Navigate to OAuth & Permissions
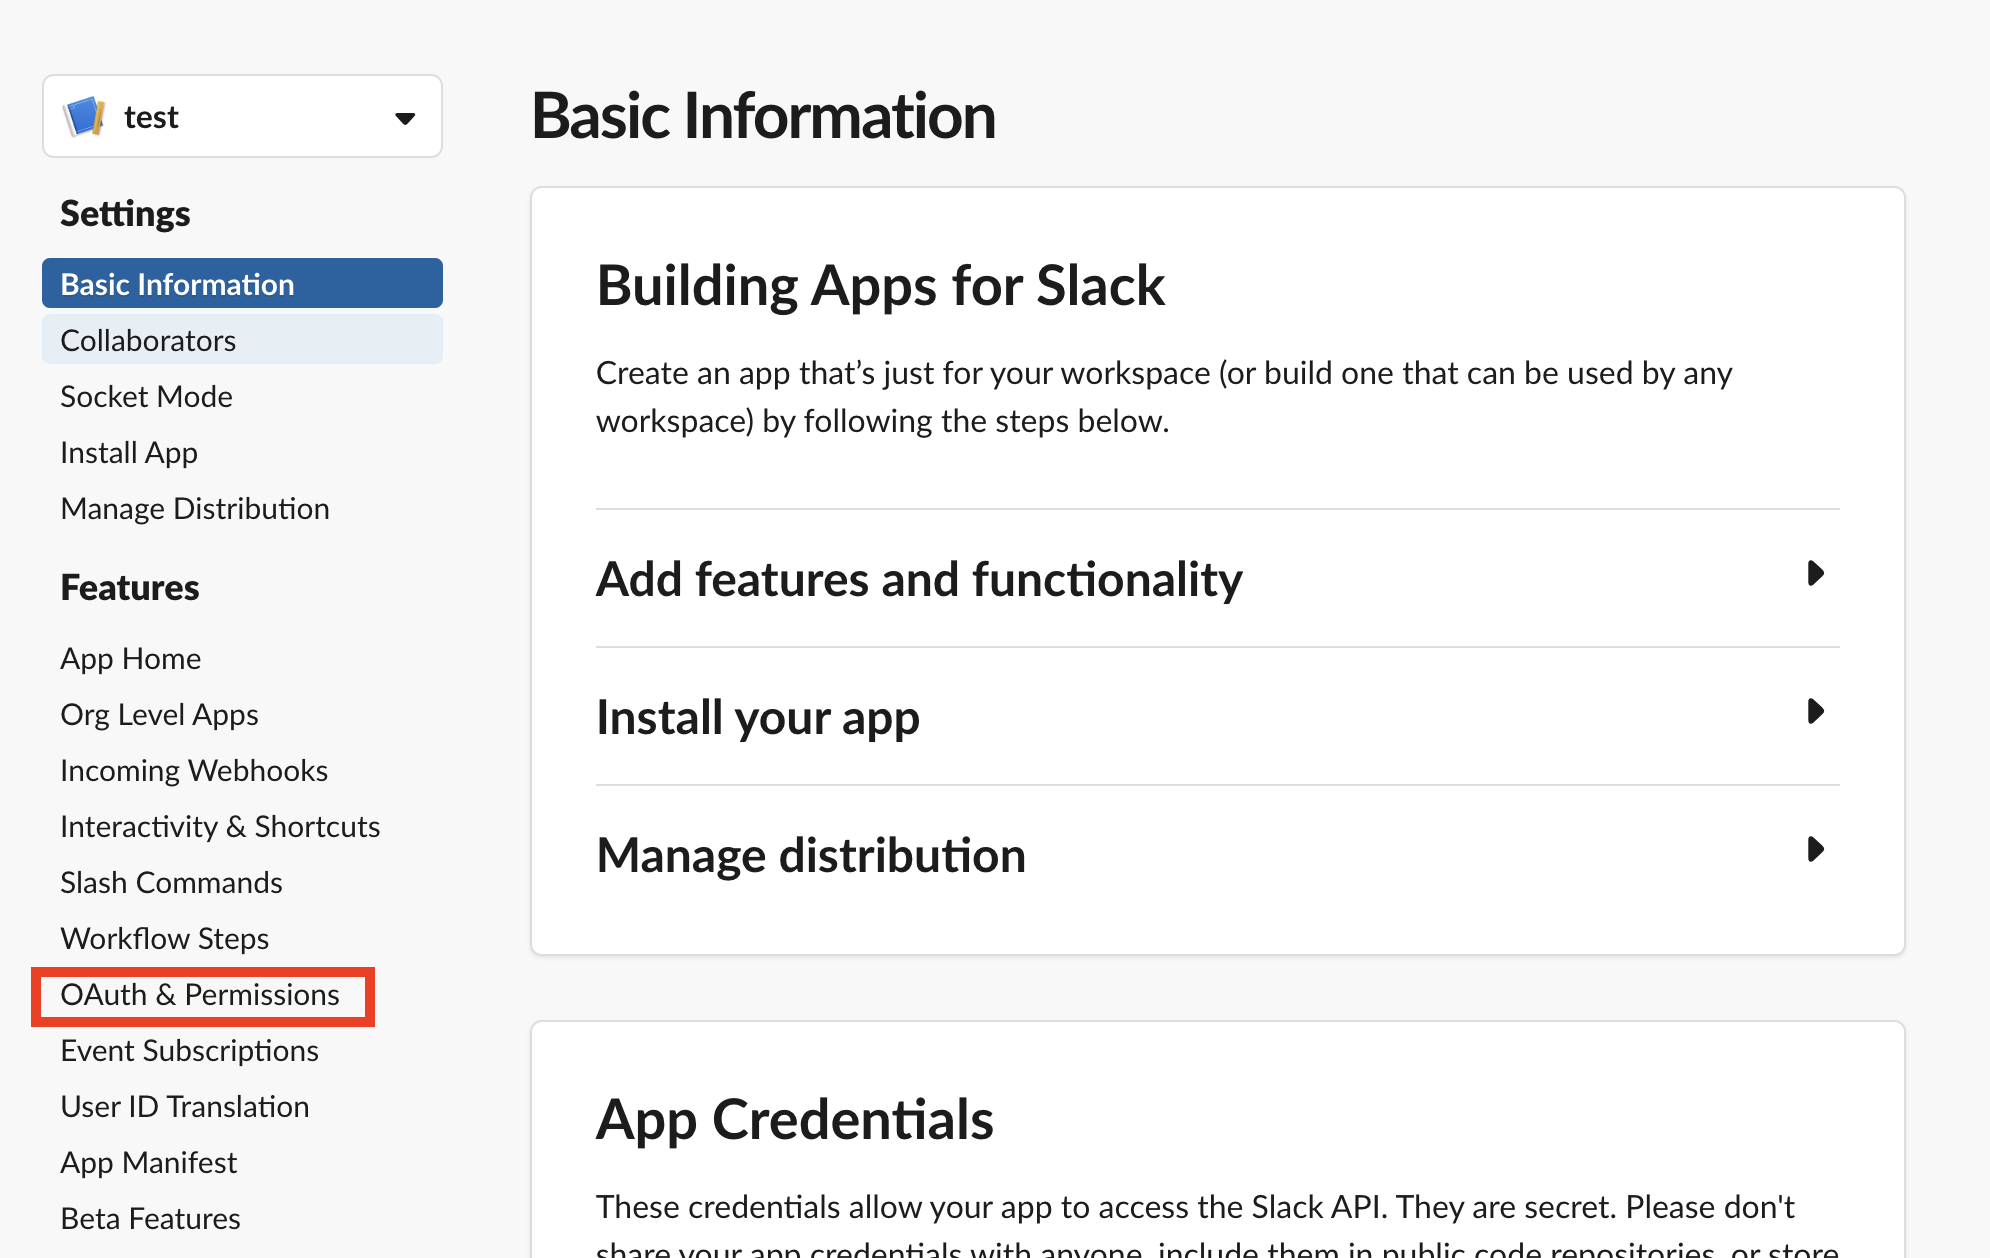Image resolution: width=1990 pixels, height=1258 pixels. pyautogui.click(x=200, y=995)
